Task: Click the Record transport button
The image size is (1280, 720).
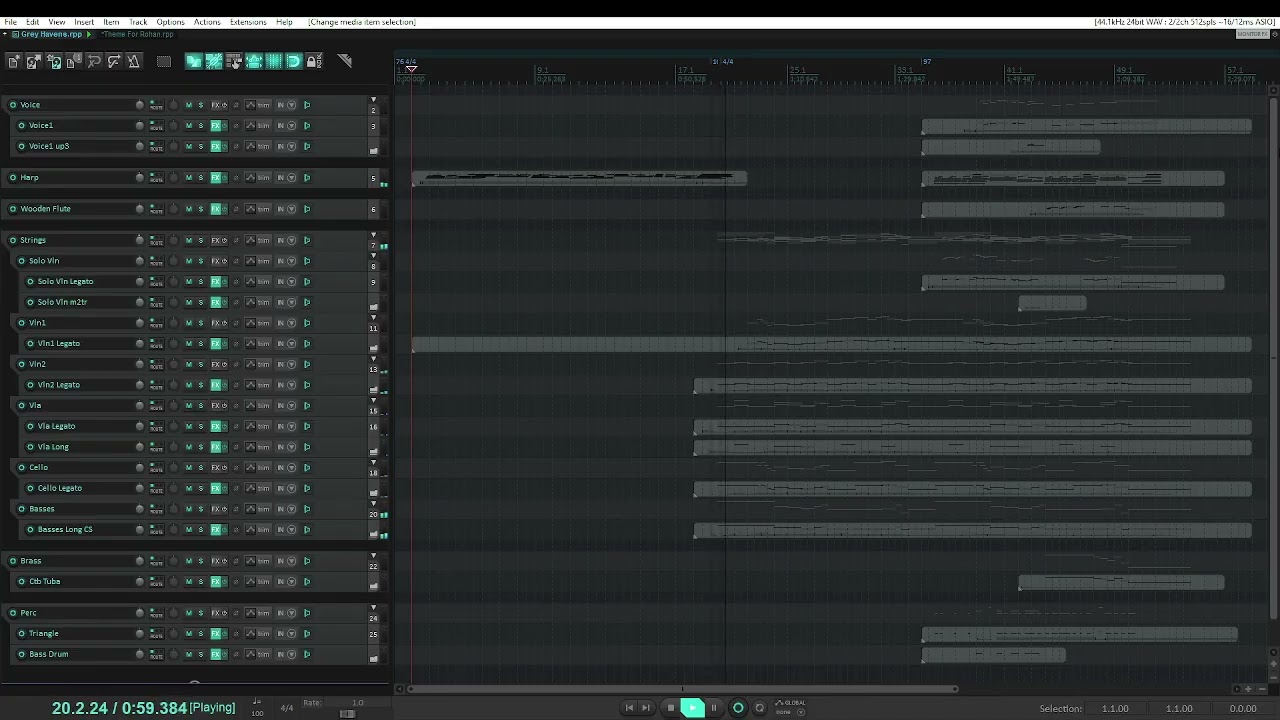Action: (738, 708)
